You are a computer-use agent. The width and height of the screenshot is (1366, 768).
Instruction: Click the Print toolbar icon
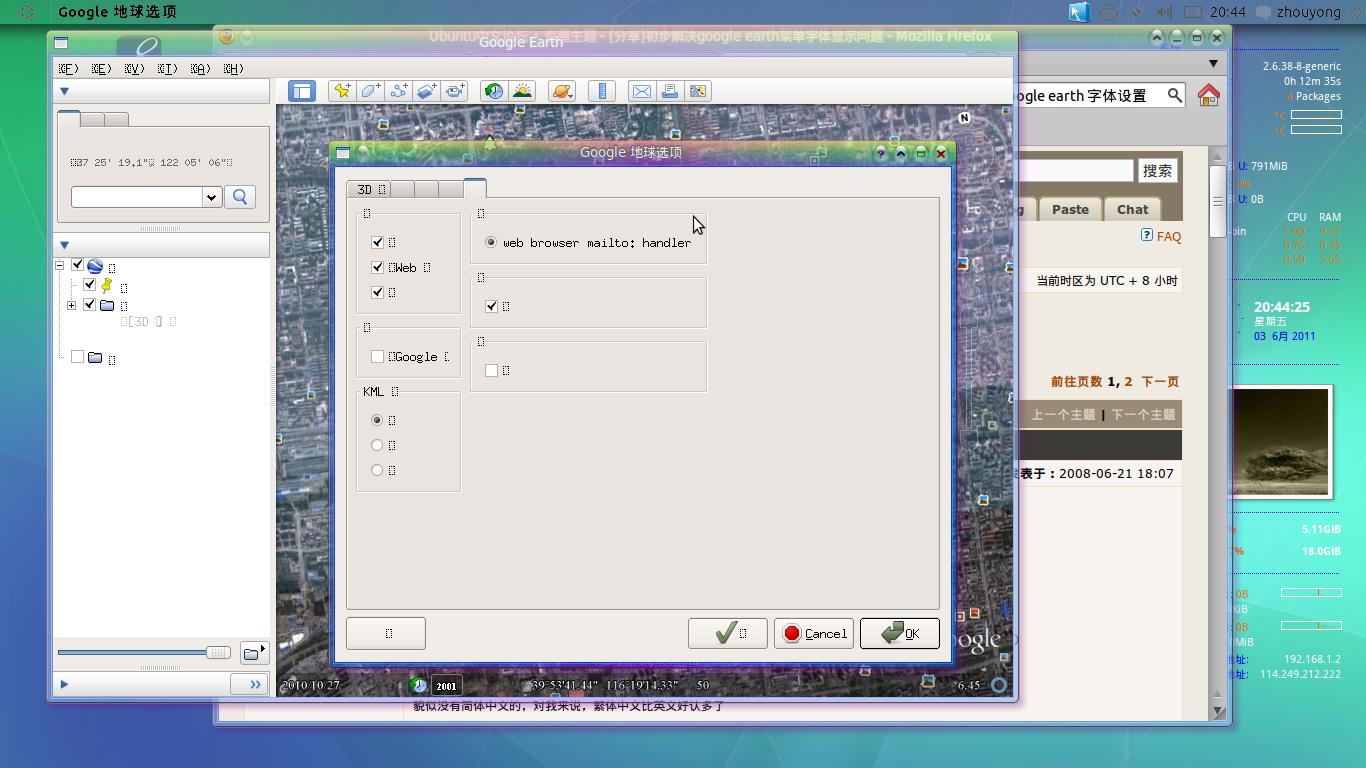[670, 91]
